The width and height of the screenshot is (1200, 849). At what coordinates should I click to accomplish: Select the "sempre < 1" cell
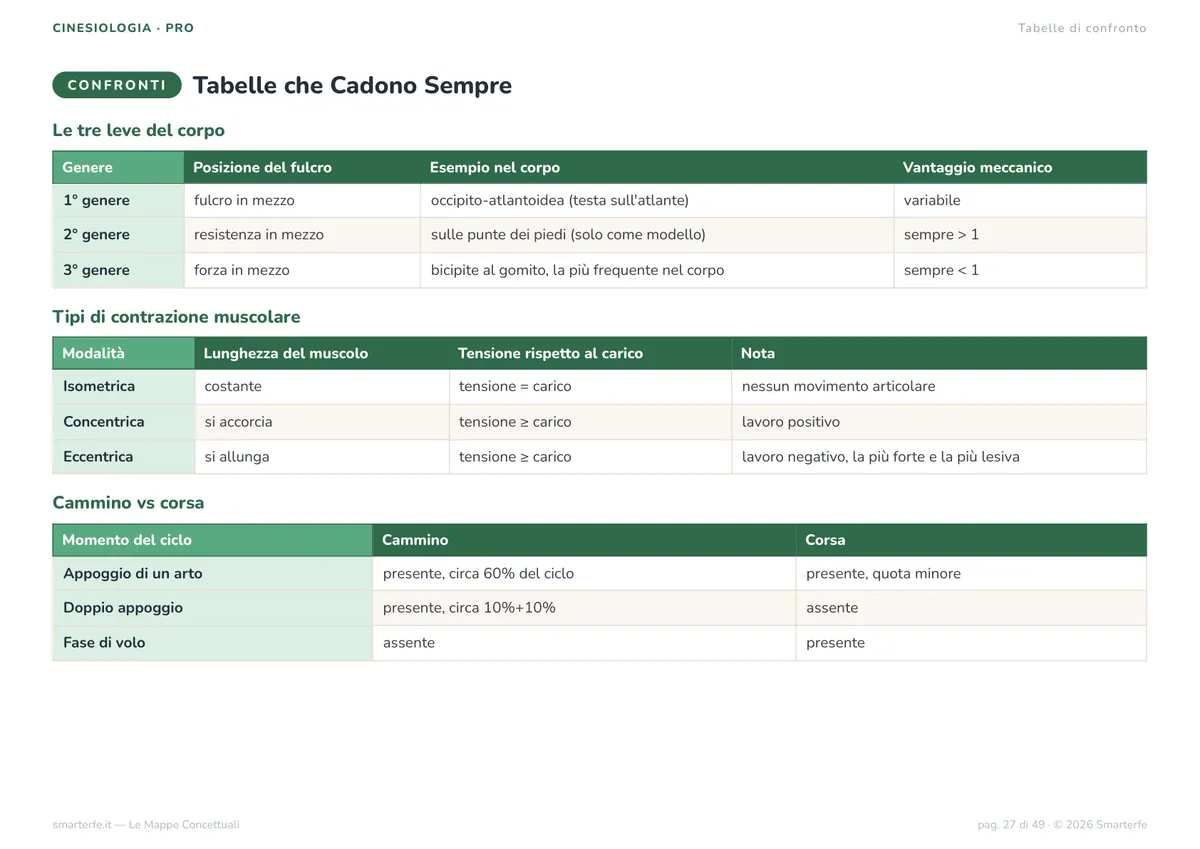pyautogui.click(x=1020, y=270)
